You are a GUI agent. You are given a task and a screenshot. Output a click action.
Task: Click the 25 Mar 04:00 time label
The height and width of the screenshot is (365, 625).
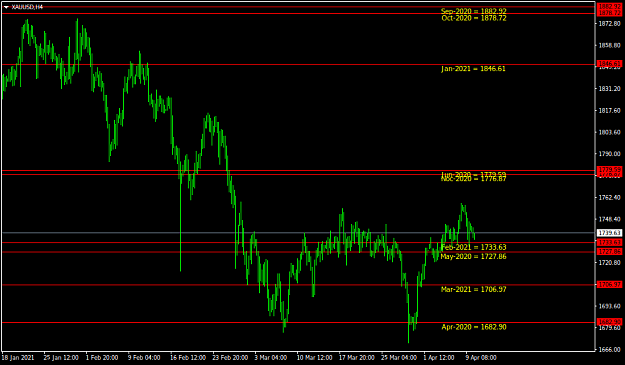click(x=399, y=357)
